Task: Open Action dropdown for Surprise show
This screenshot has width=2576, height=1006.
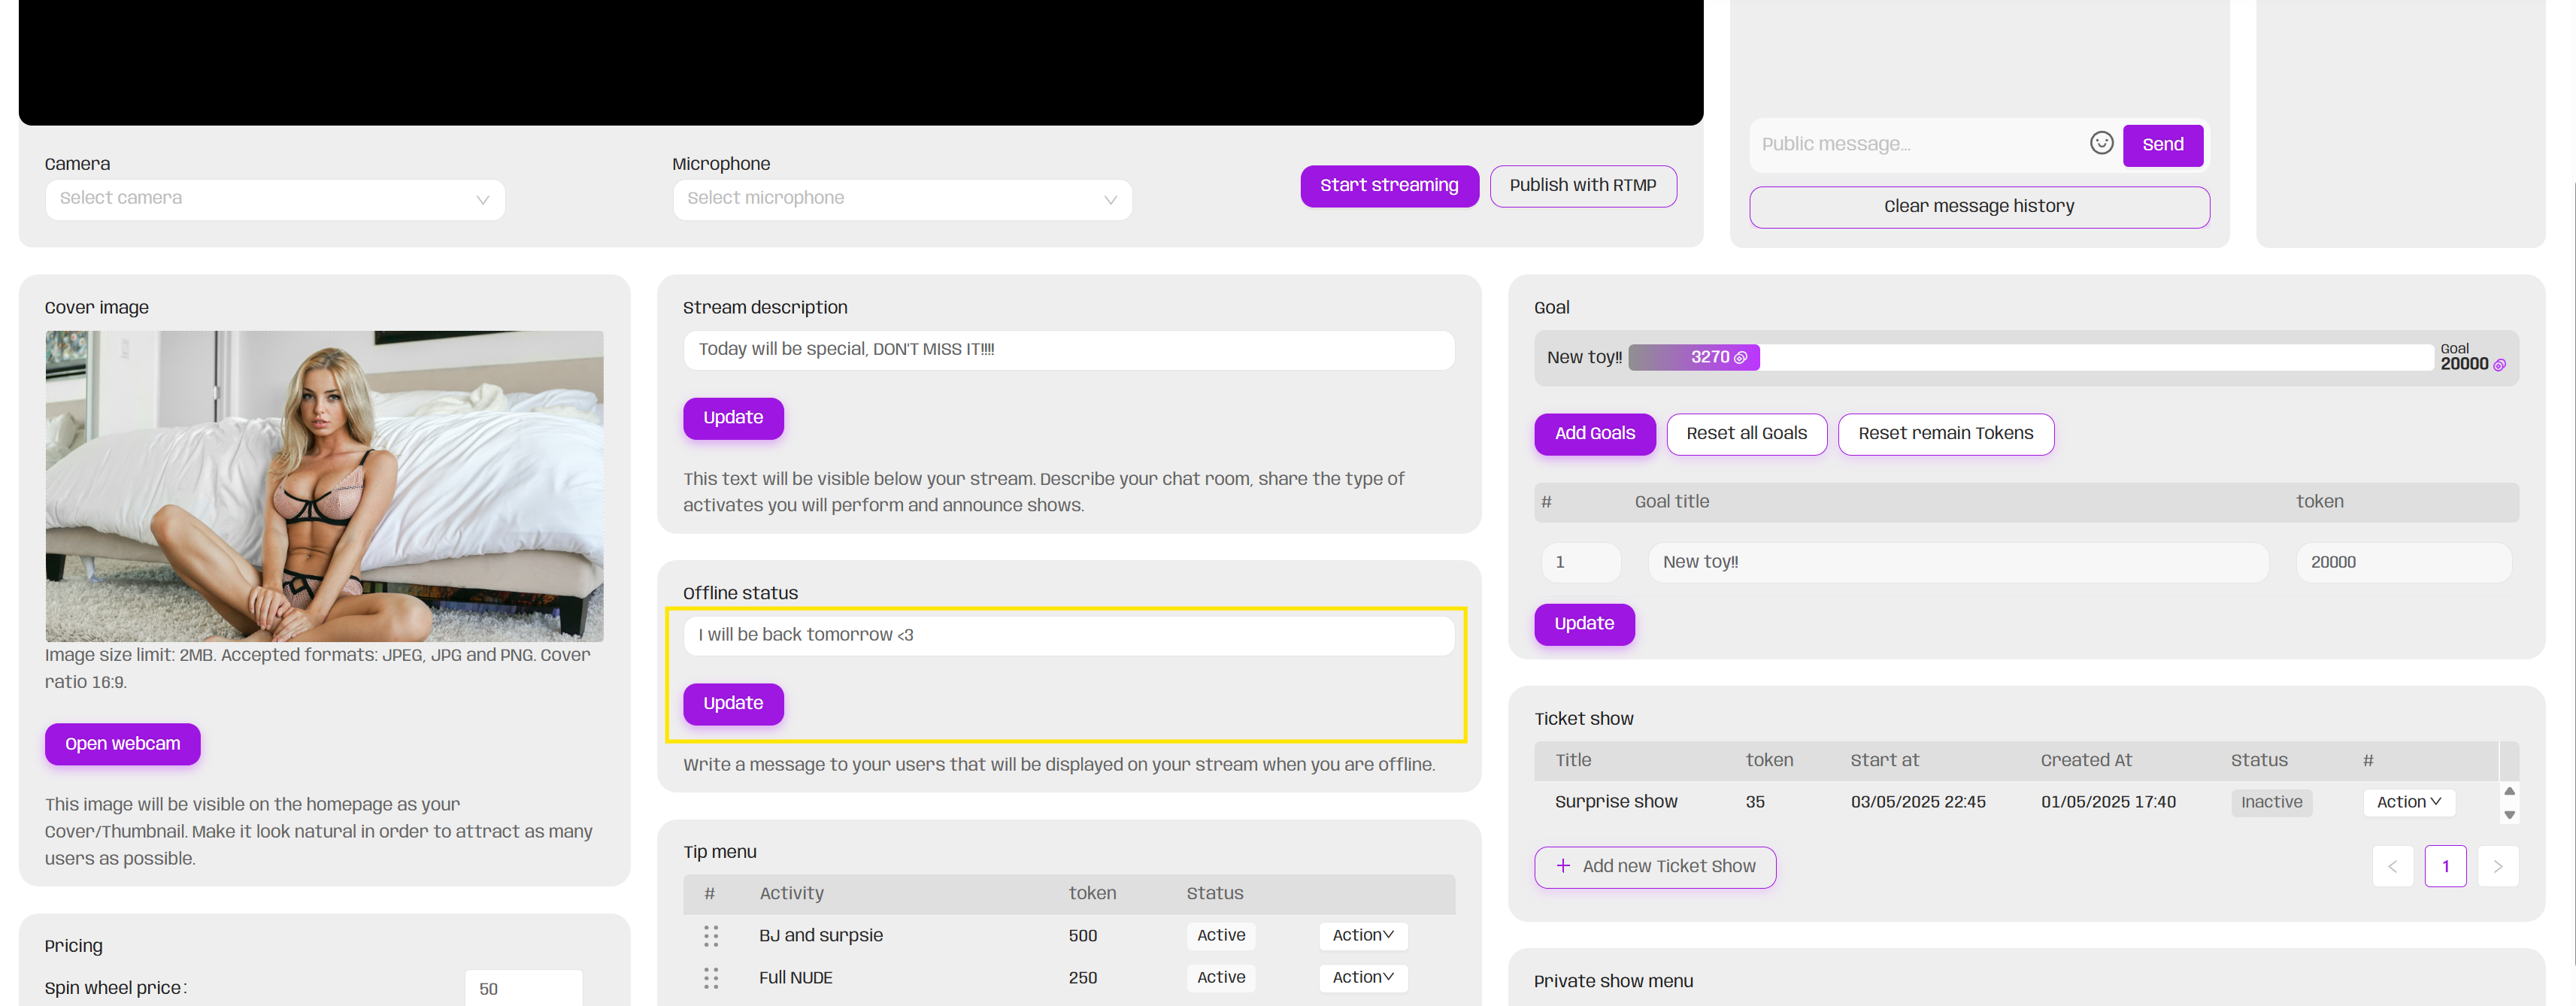Action: tap(2408, 802)
